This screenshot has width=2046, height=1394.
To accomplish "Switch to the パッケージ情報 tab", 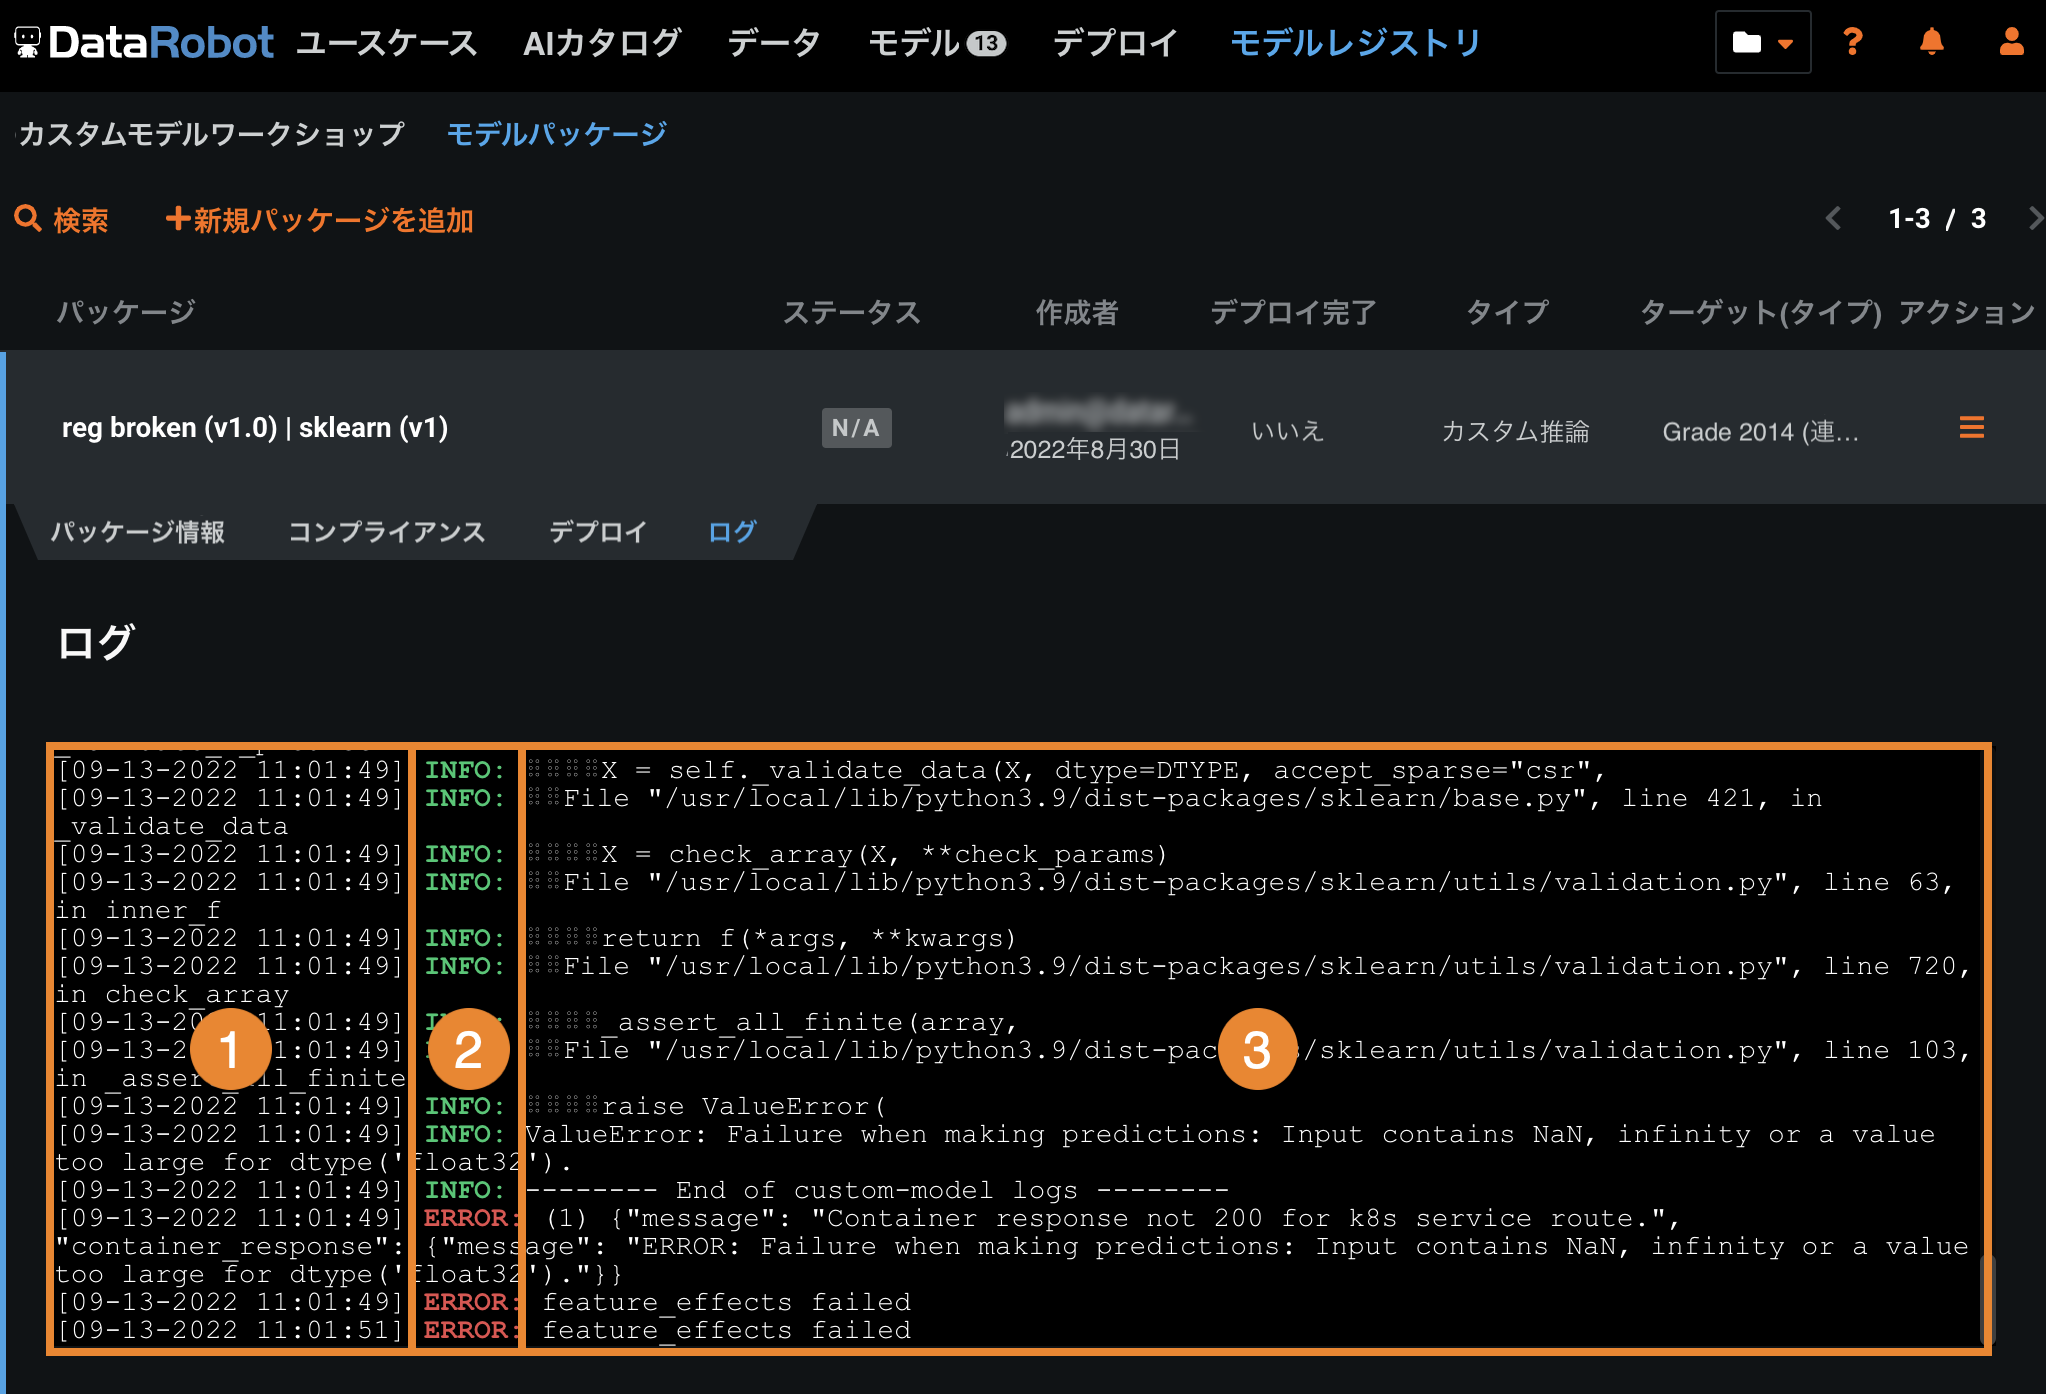I will pyautogui.click(x=138, y=532).
